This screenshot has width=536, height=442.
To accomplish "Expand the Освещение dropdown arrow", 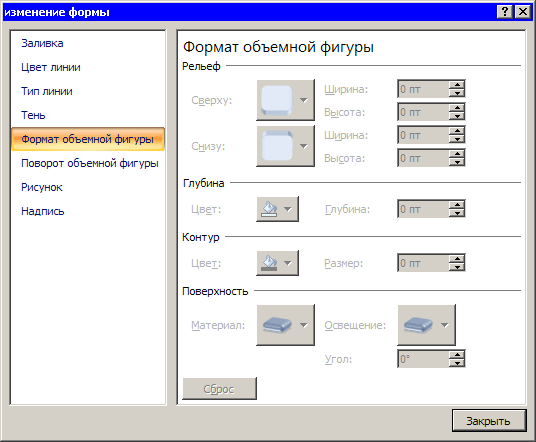I will point(444,325).
